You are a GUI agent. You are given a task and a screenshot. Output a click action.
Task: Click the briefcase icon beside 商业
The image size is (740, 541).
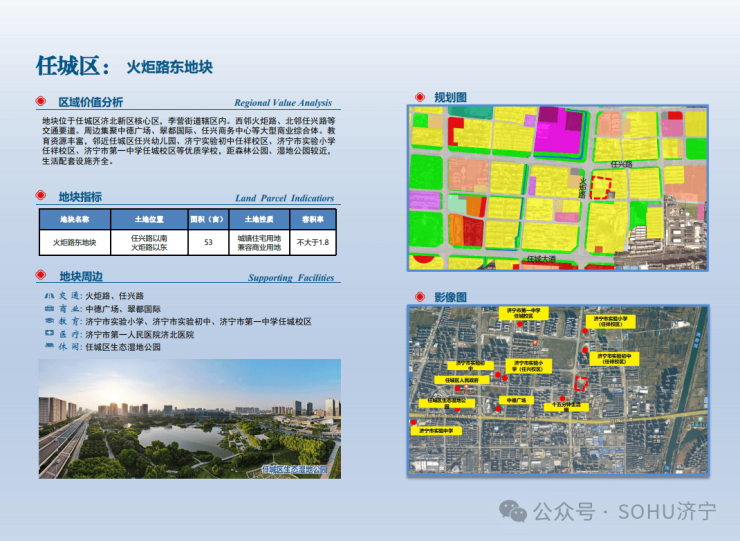(49, 309)
